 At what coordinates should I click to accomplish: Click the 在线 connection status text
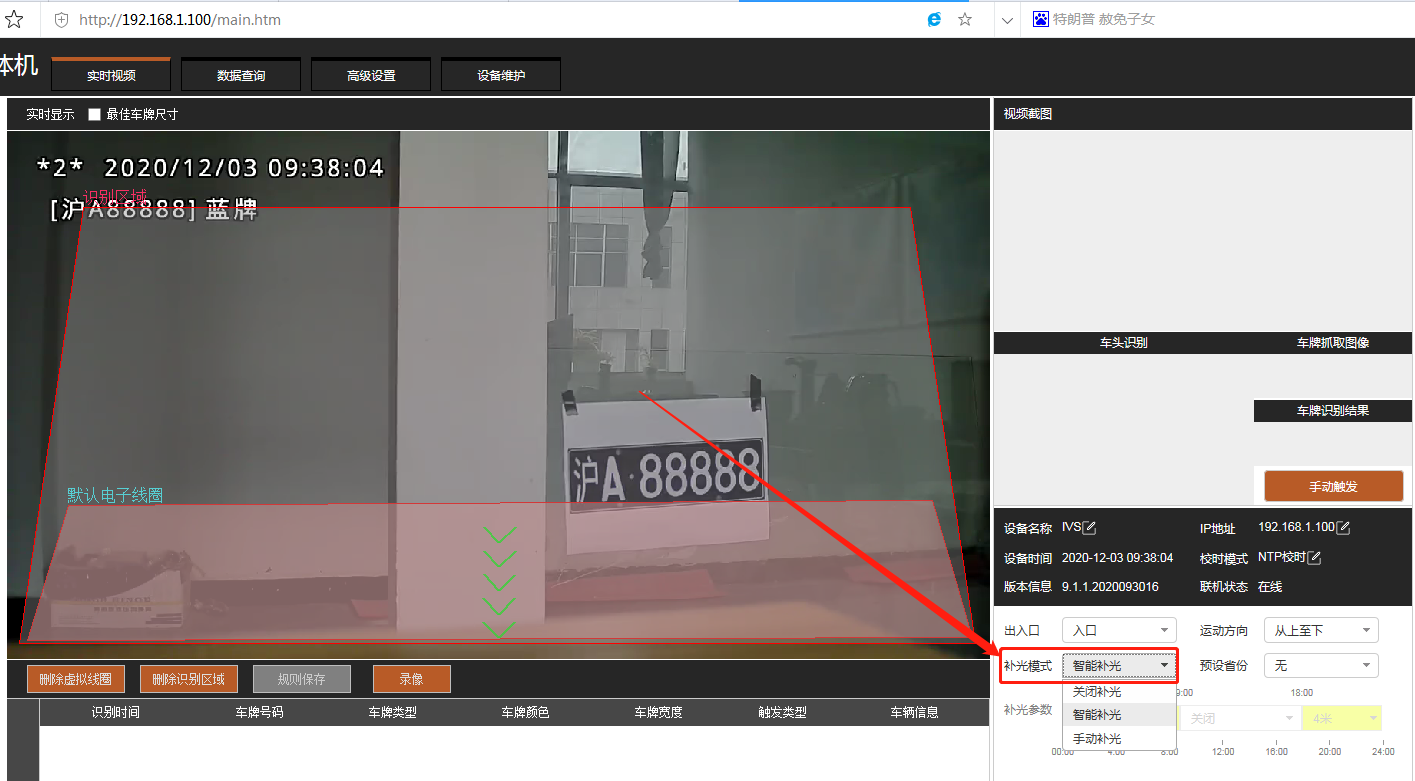(1270, 587)
